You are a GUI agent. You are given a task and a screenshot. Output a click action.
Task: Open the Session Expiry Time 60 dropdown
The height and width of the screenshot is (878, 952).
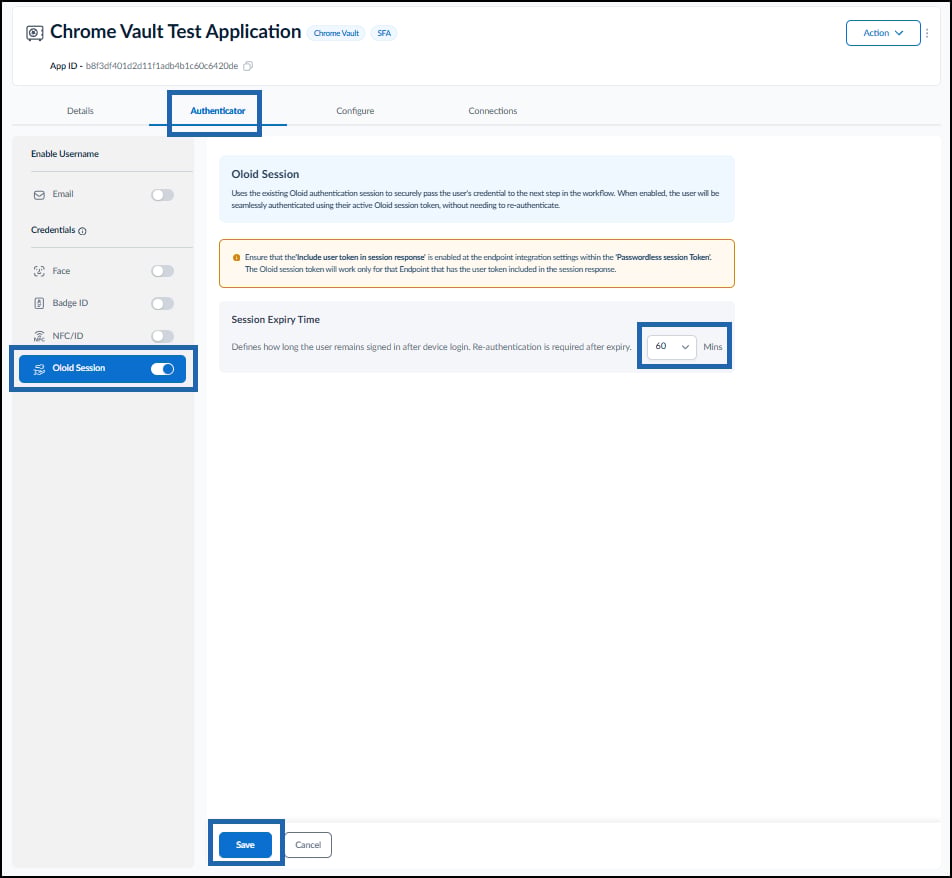[672, 347]
